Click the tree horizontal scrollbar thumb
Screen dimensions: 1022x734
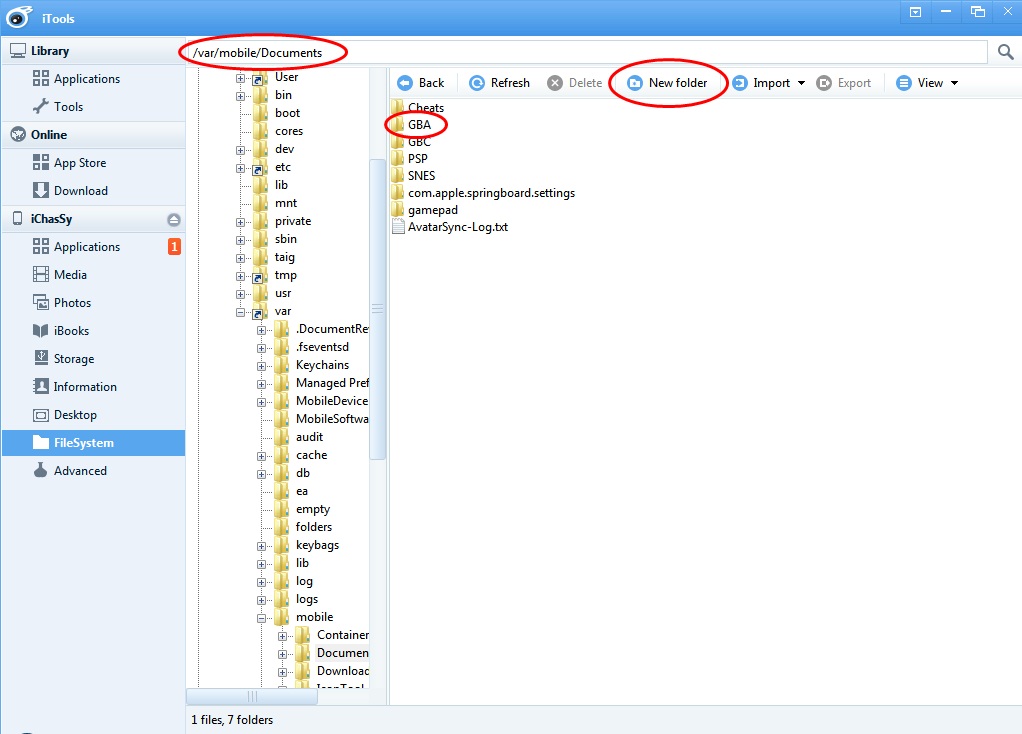[x=252, y=697]
